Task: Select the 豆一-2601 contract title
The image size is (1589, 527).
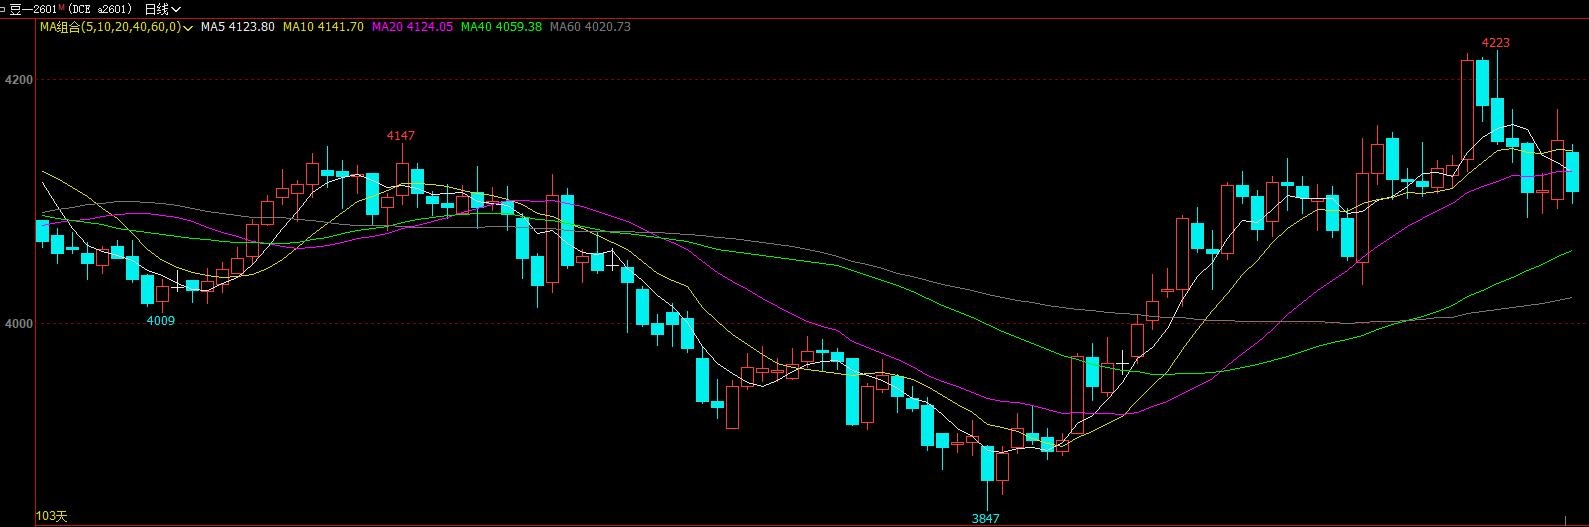Action: (x=32, y=9)
